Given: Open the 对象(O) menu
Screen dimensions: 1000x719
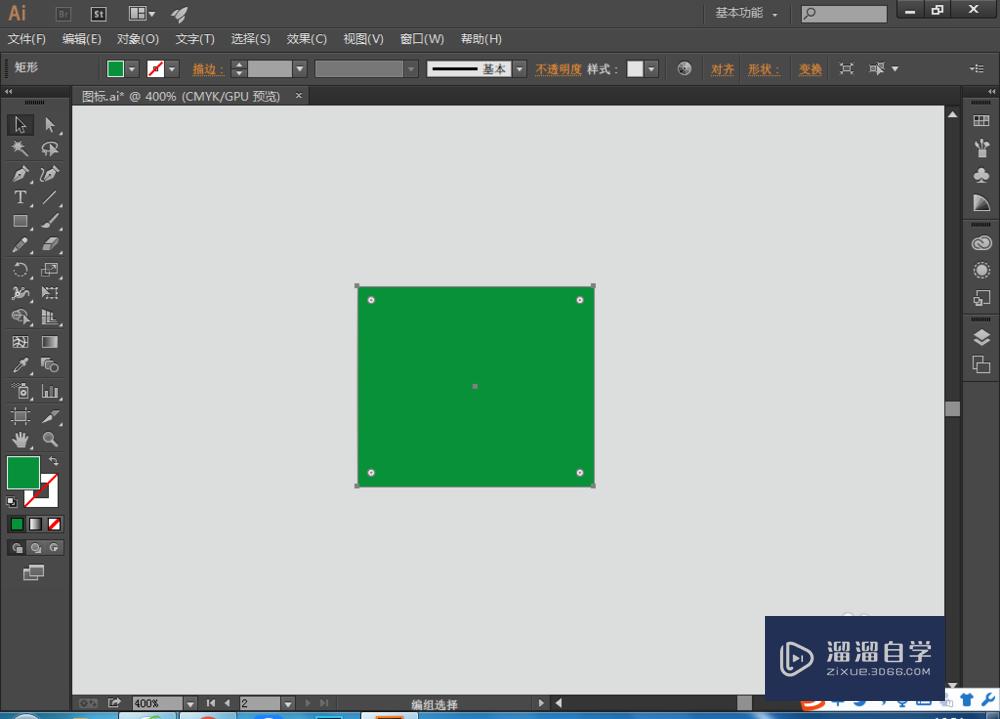Looking at the screenshot, I should [138, 39].
